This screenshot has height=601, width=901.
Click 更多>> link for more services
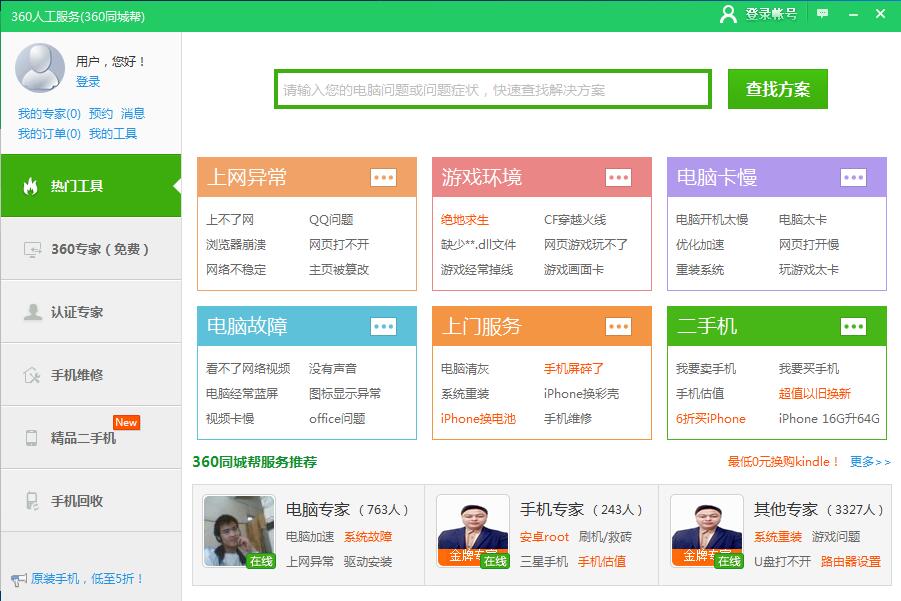tap(870, 461)
